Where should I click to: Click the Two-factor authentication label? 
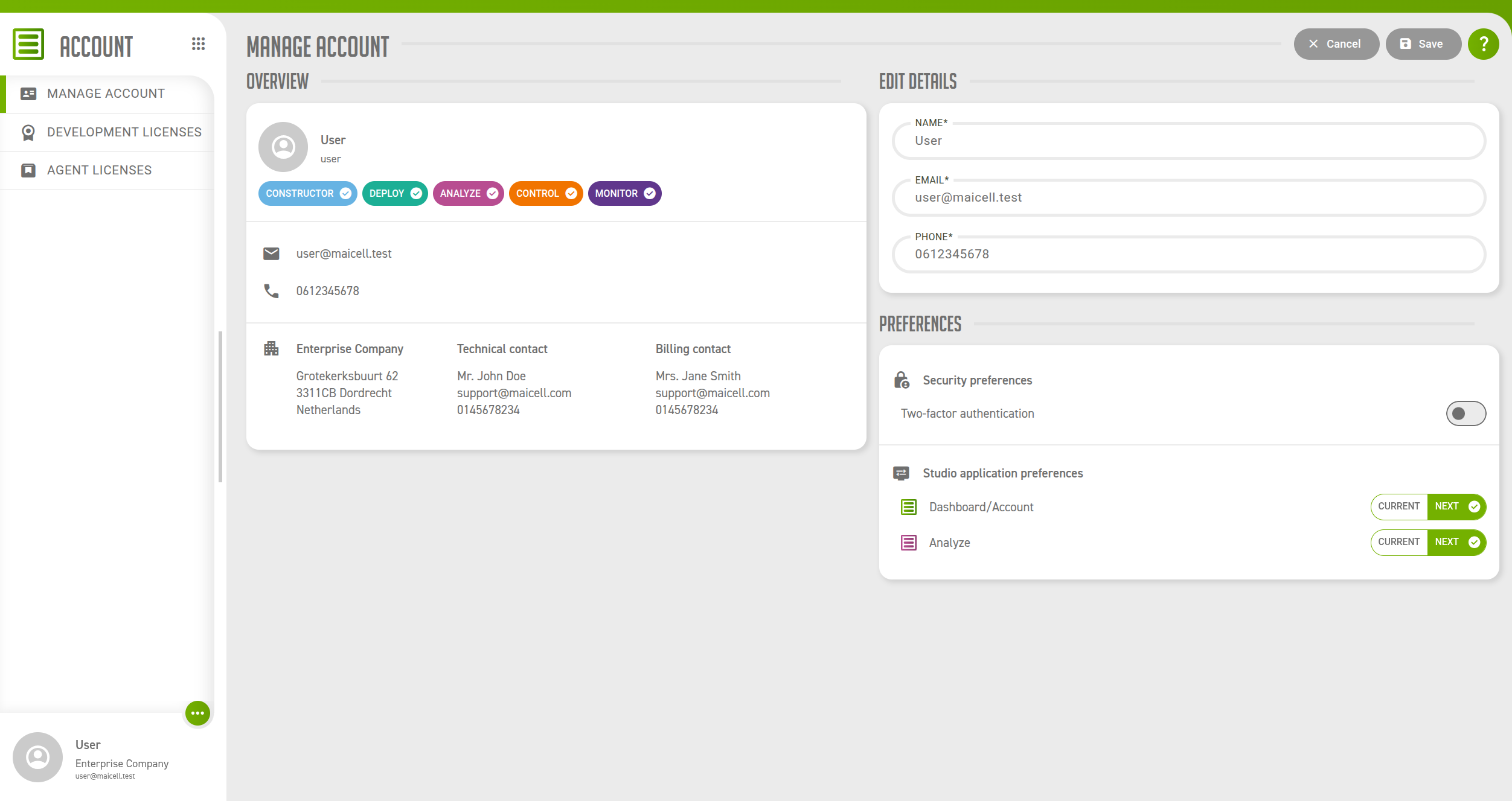[967, 413]
